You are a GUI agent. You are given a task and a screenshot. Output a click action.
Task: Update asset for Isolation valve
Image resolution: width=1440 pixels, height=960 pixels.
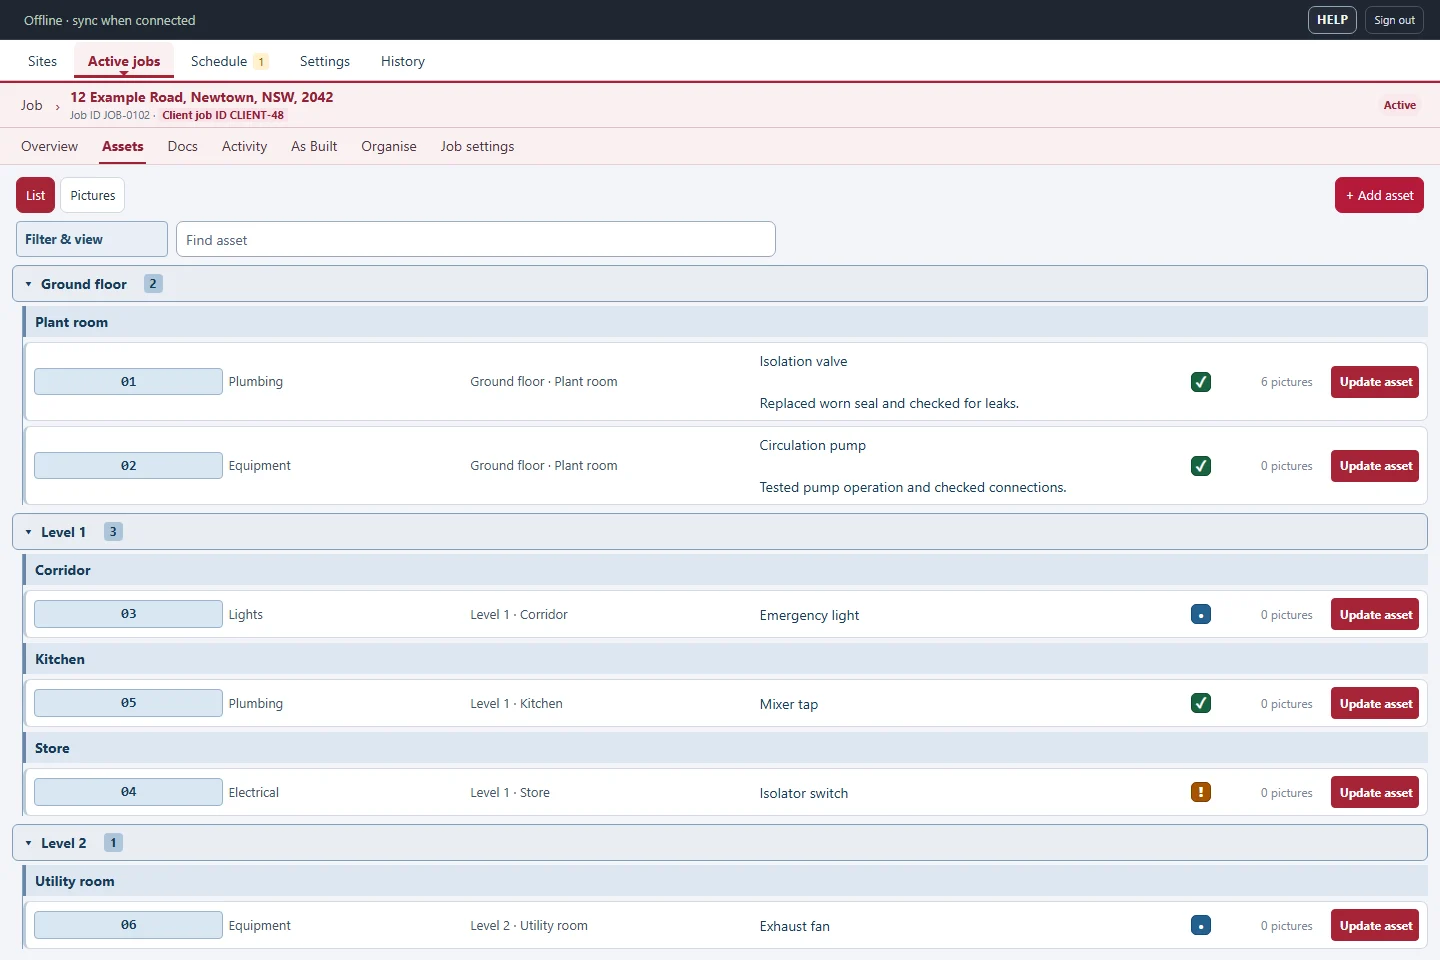[1375, 382]
